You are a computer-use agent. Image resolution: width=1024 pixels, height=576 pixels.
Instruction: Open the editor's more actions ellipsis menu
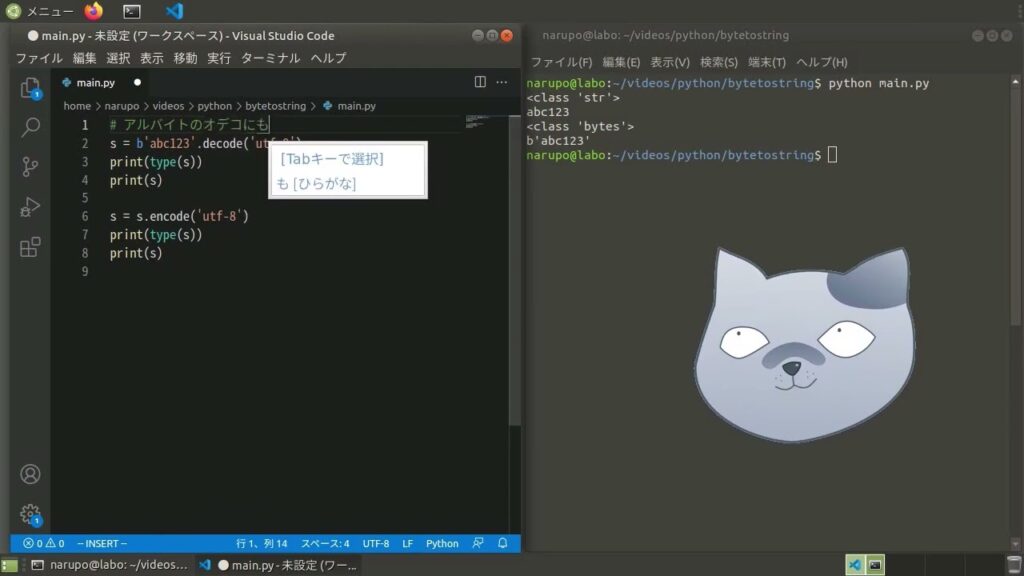click(502, 82)
